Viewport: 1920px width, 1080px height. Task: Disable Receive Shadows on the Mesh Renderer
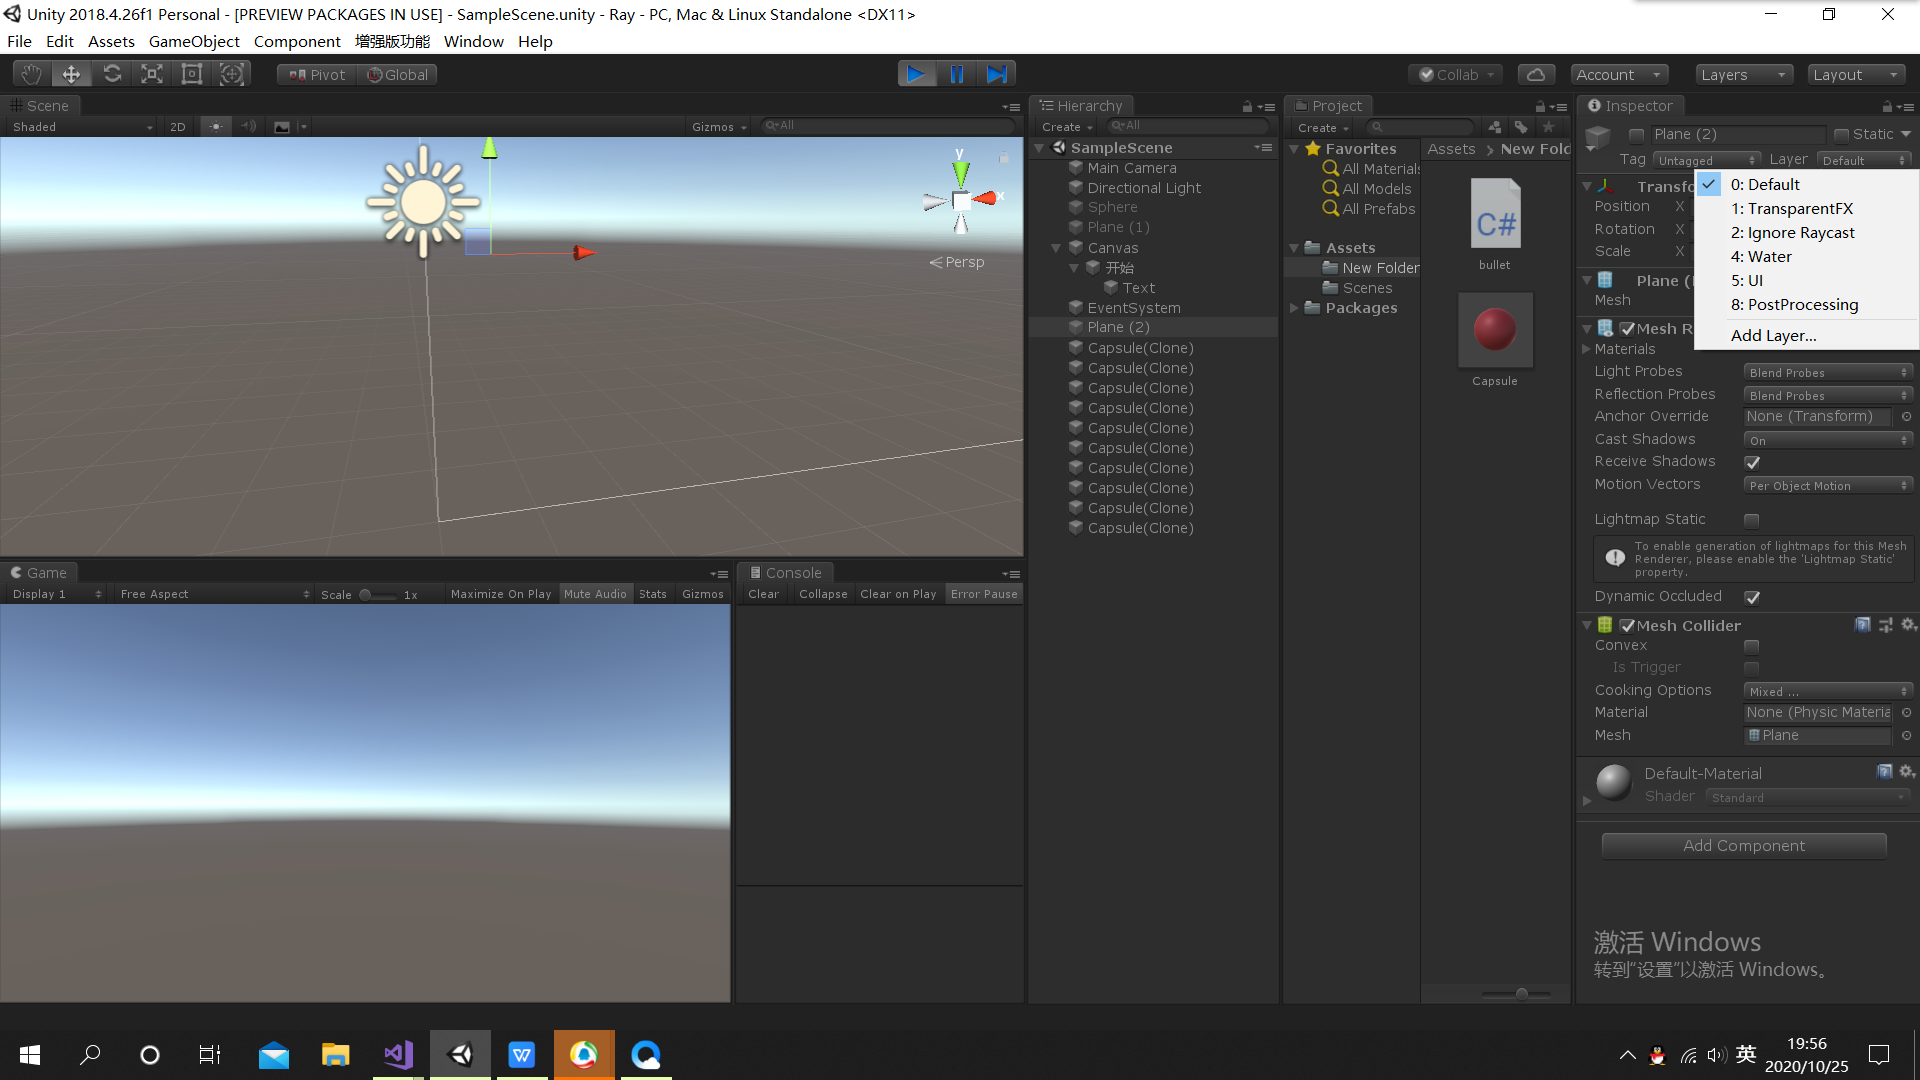[1753, 462]
